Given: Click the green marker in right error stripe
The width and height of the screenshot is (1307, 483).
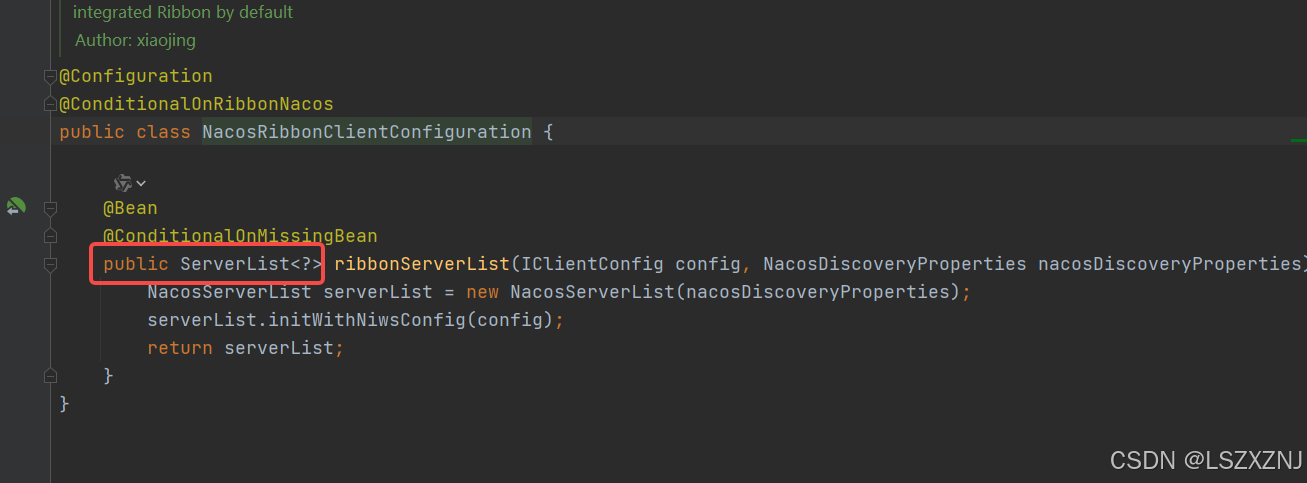Looking at the screenshot, I should pyautogui.click(x=1298, y=140).
